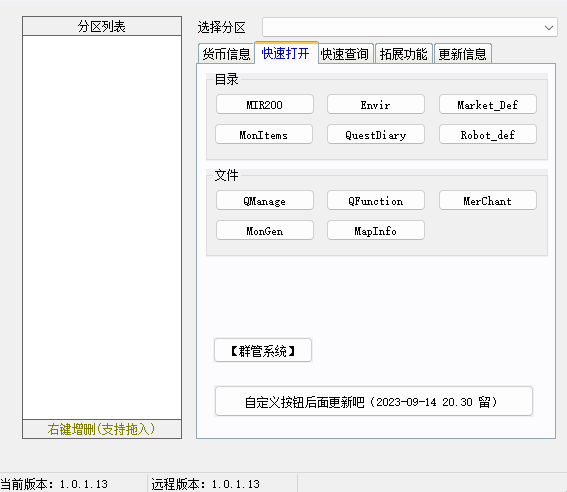Click the 选择分区 label
Viewport: 567px width, 492px height.
tap(221, 27)
